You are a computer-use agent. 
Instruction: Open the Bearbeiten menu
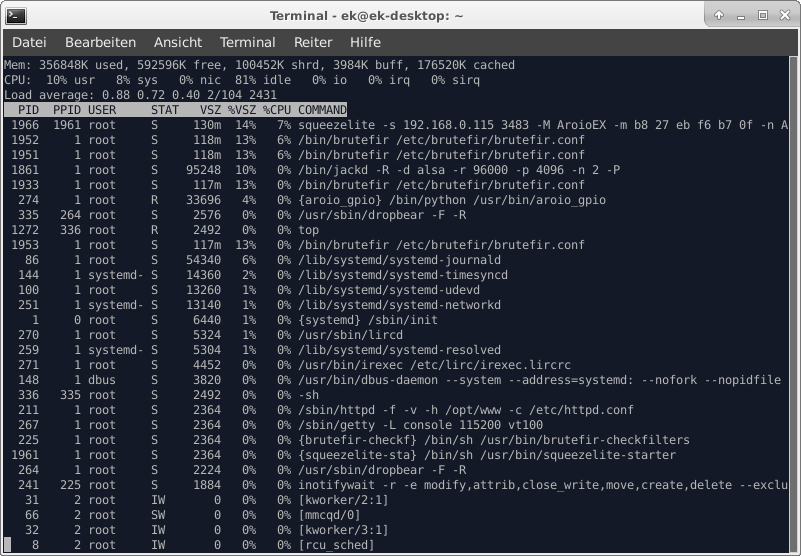coord(100,42)
